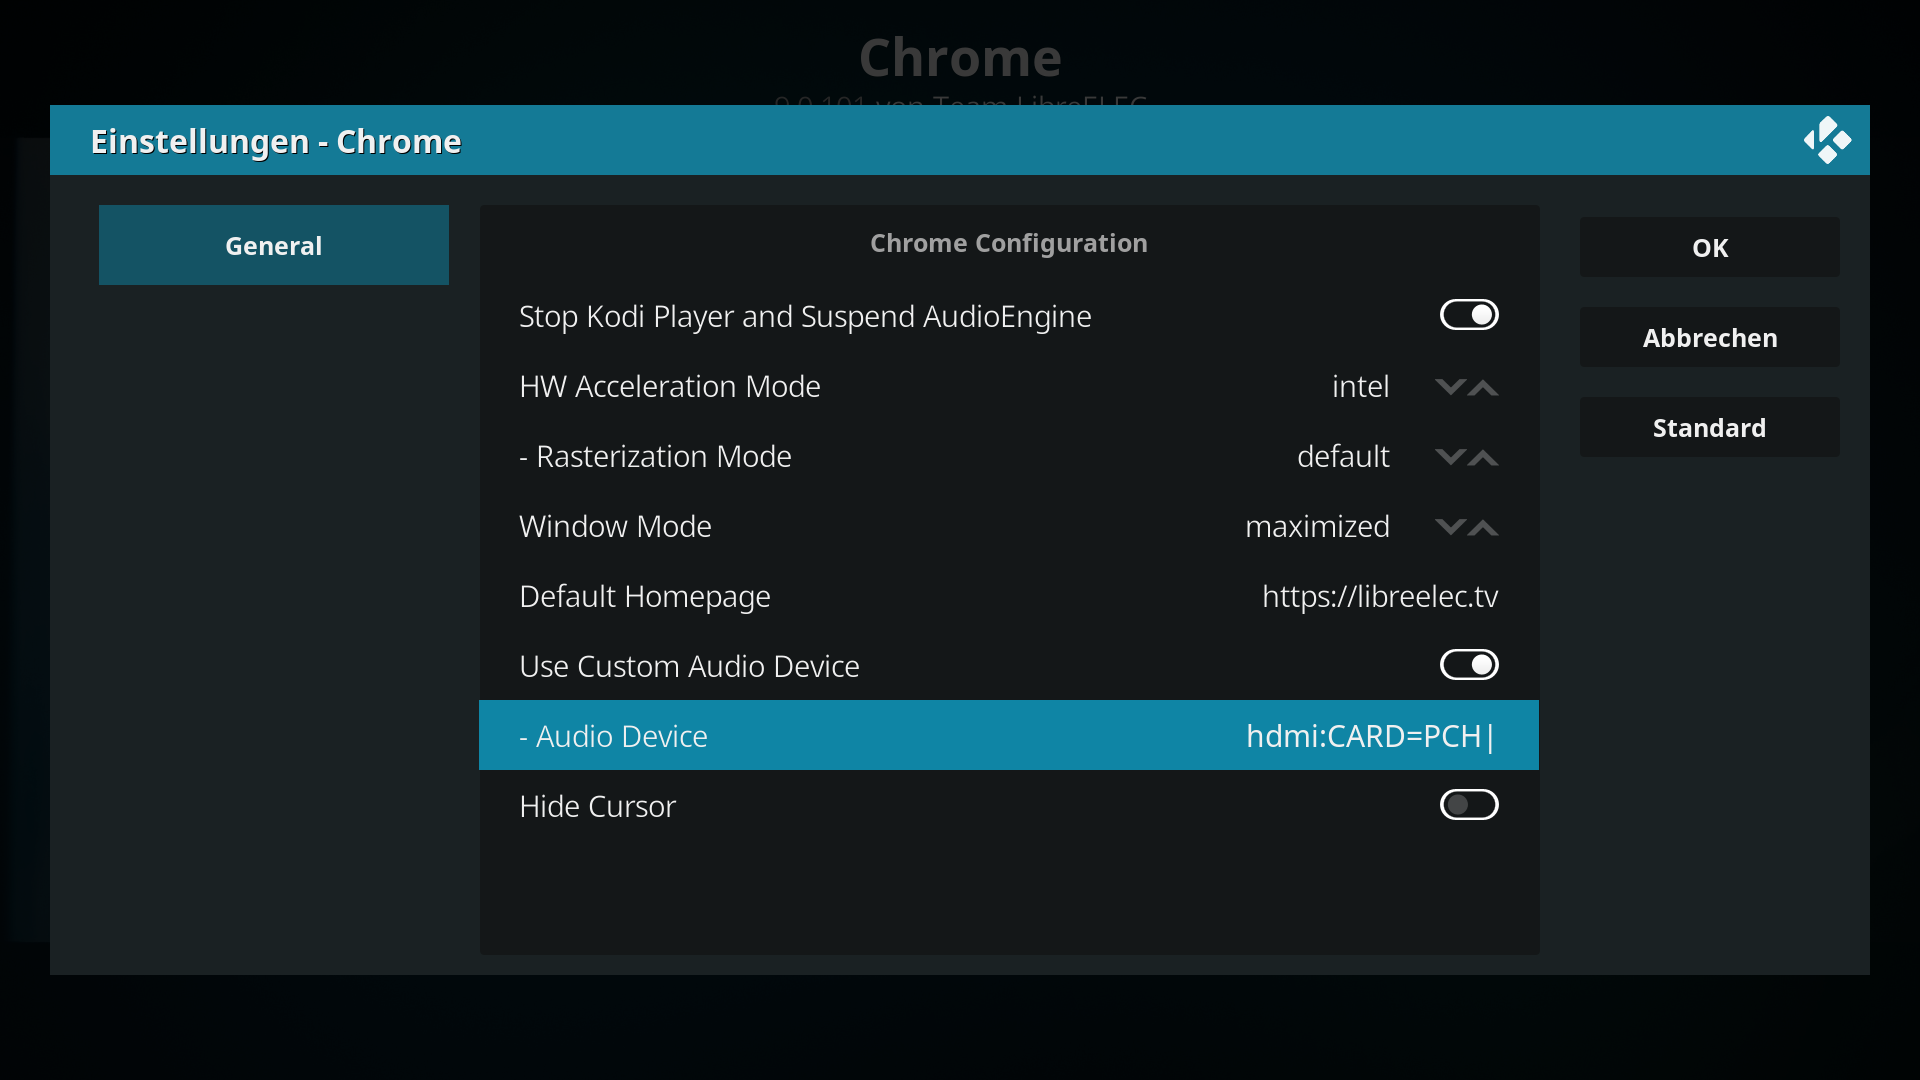
Task: Open the Default Homepage setting
Action: (1009, 596)
